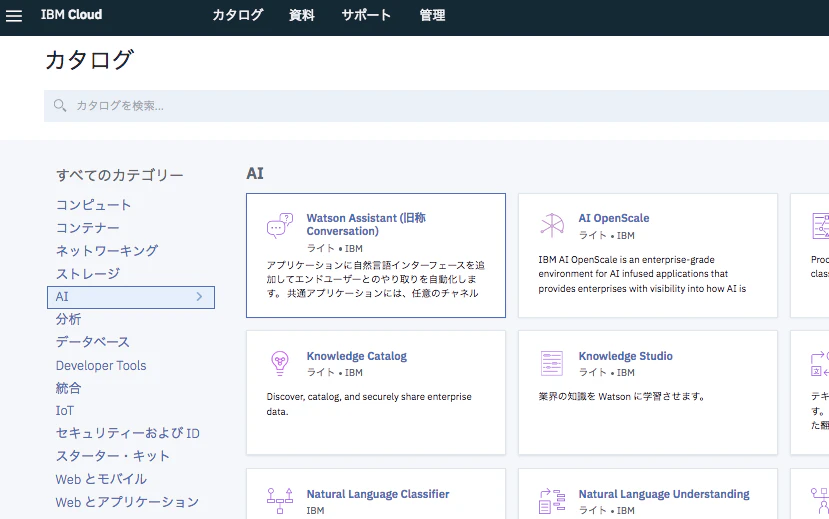Focus the カタログを検索 search field
The width and height of the screenshot is (829, 519).
tap(436, 106)
